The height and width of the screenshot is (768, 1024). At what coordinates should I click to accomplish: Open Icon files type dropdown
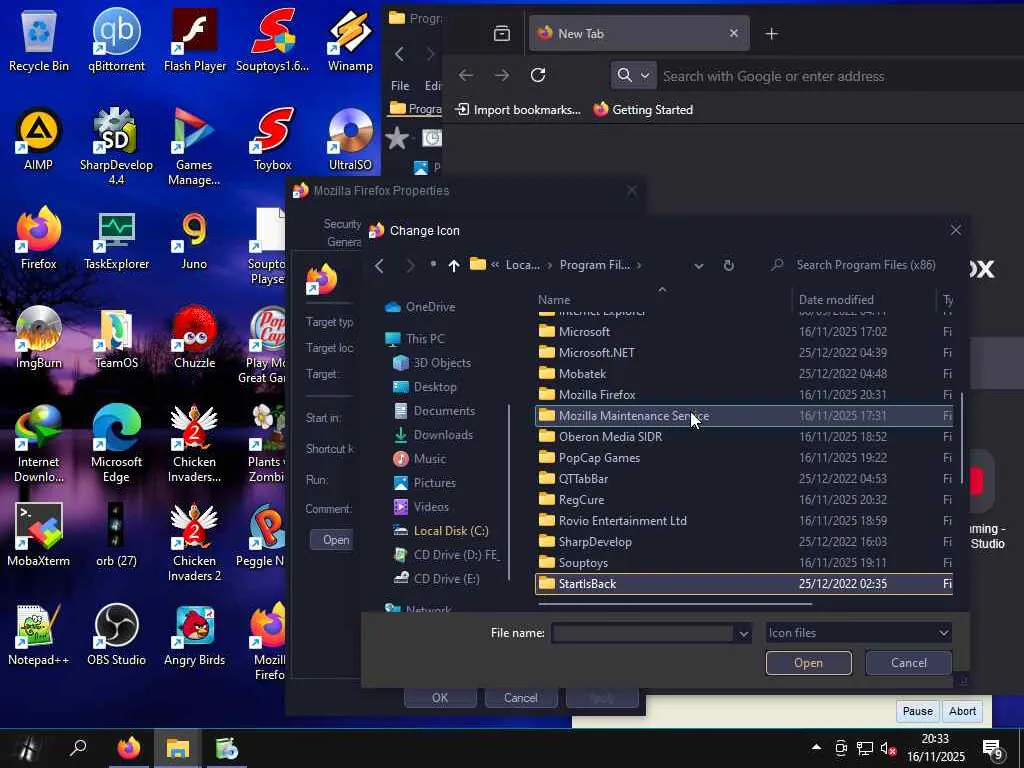[x=858, y=633]
